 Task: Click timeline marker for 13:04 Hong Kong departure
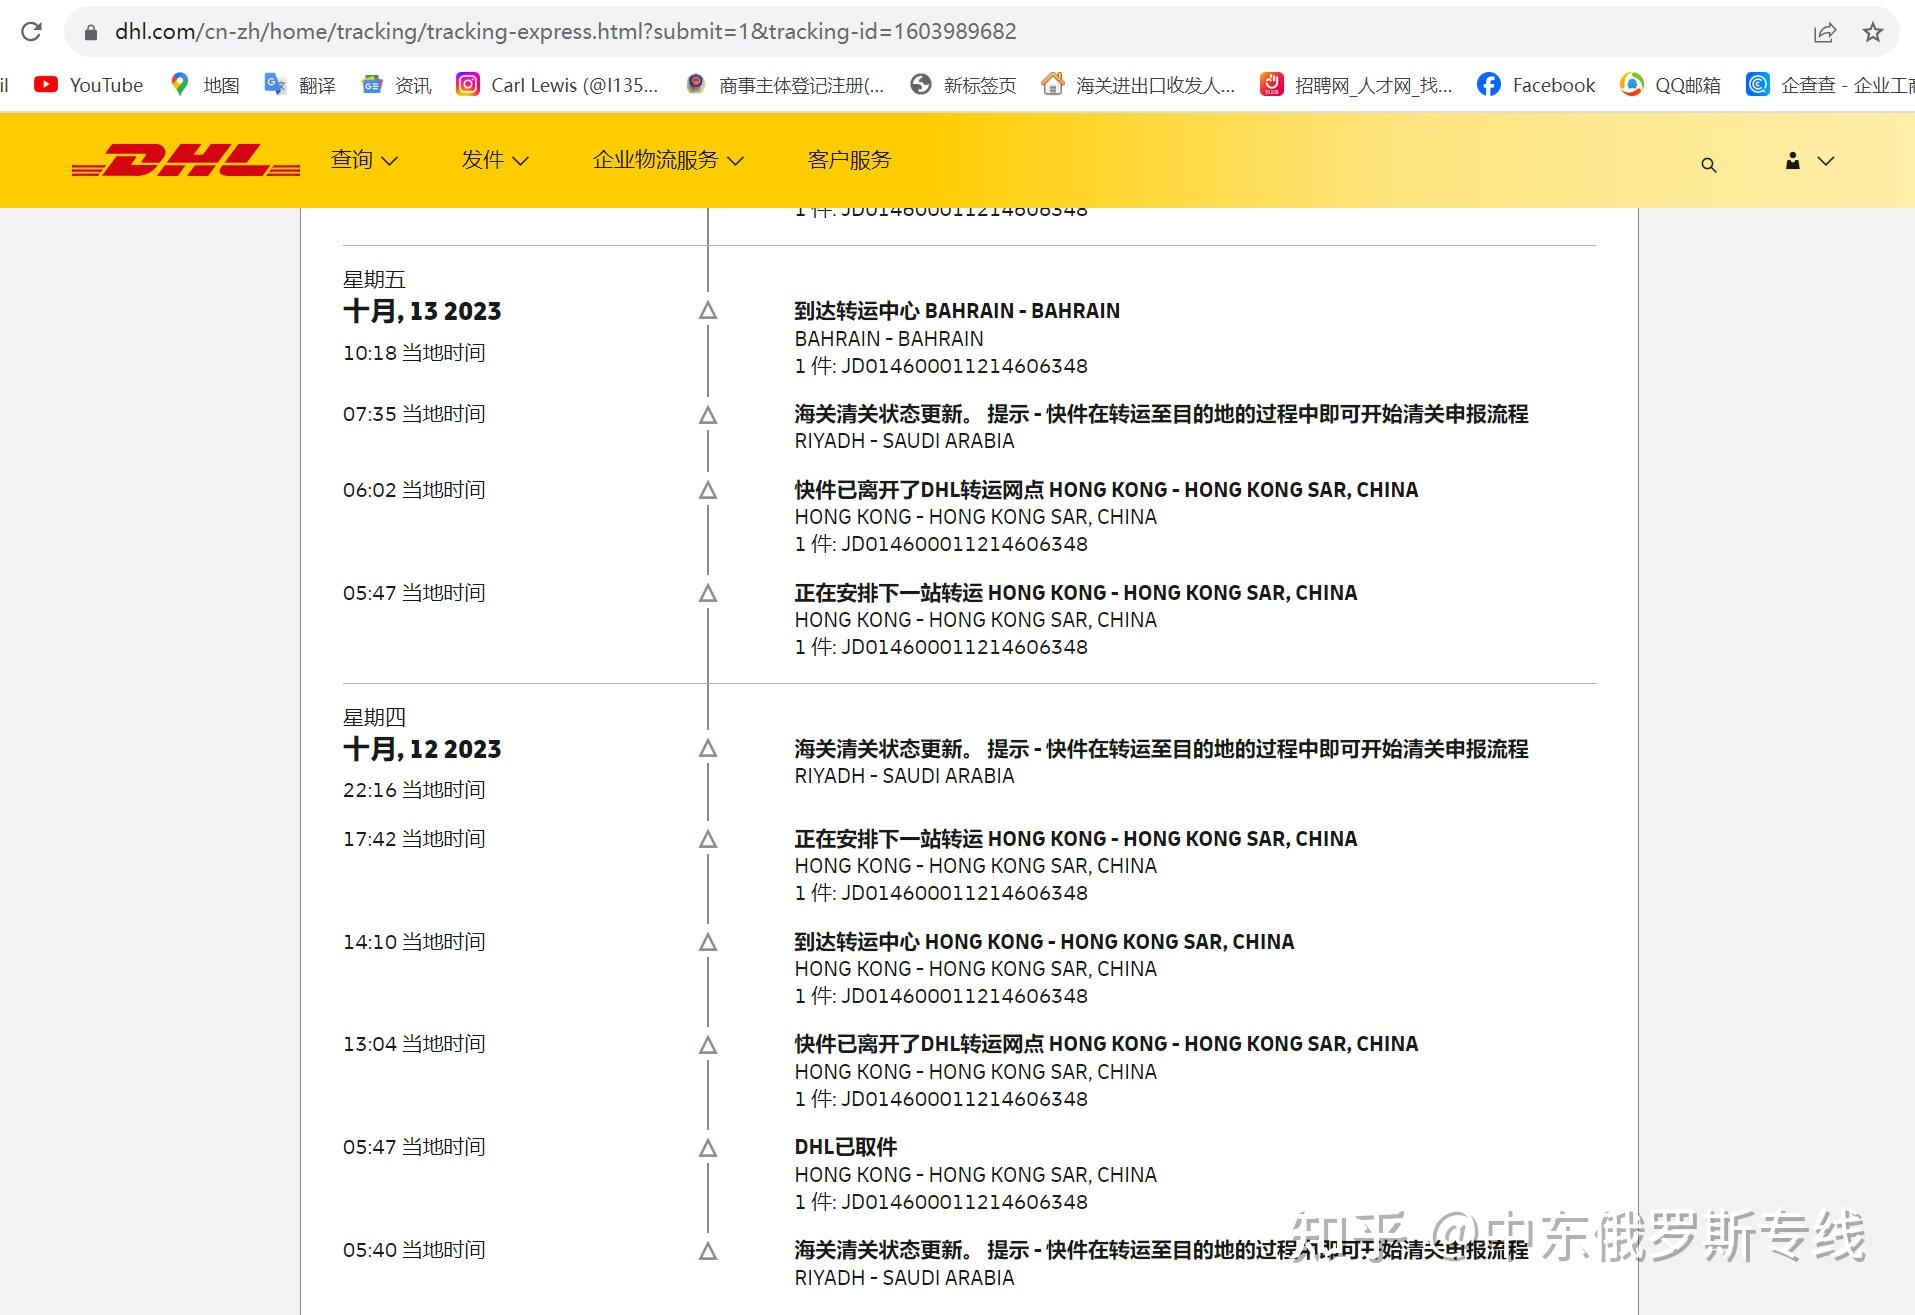[x=708, y=1046]
